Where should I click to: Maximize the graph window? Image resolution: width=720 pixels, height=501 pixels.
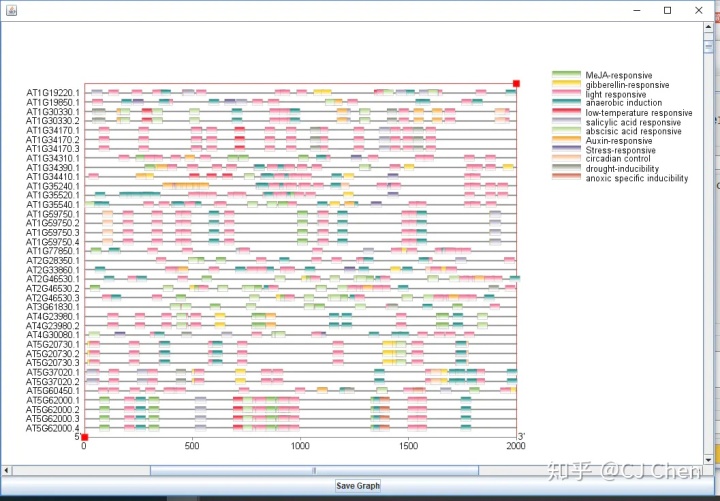click(x=668, y=10)
